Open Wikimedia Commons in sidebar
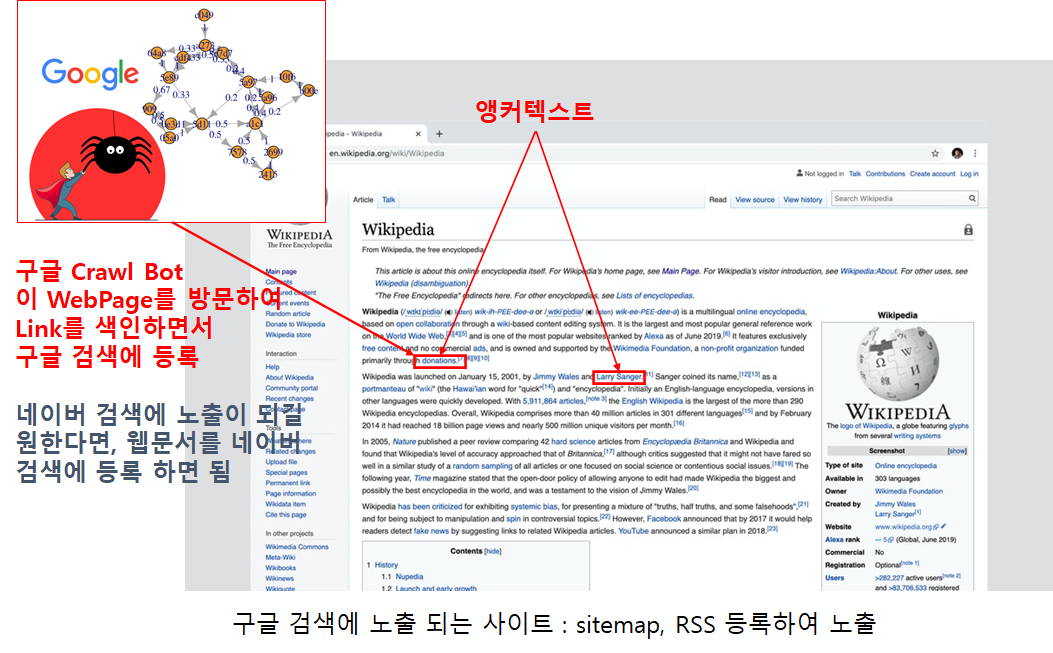Screen dimensions: 1053x653 pyautogui.click(x=297, y=547)
